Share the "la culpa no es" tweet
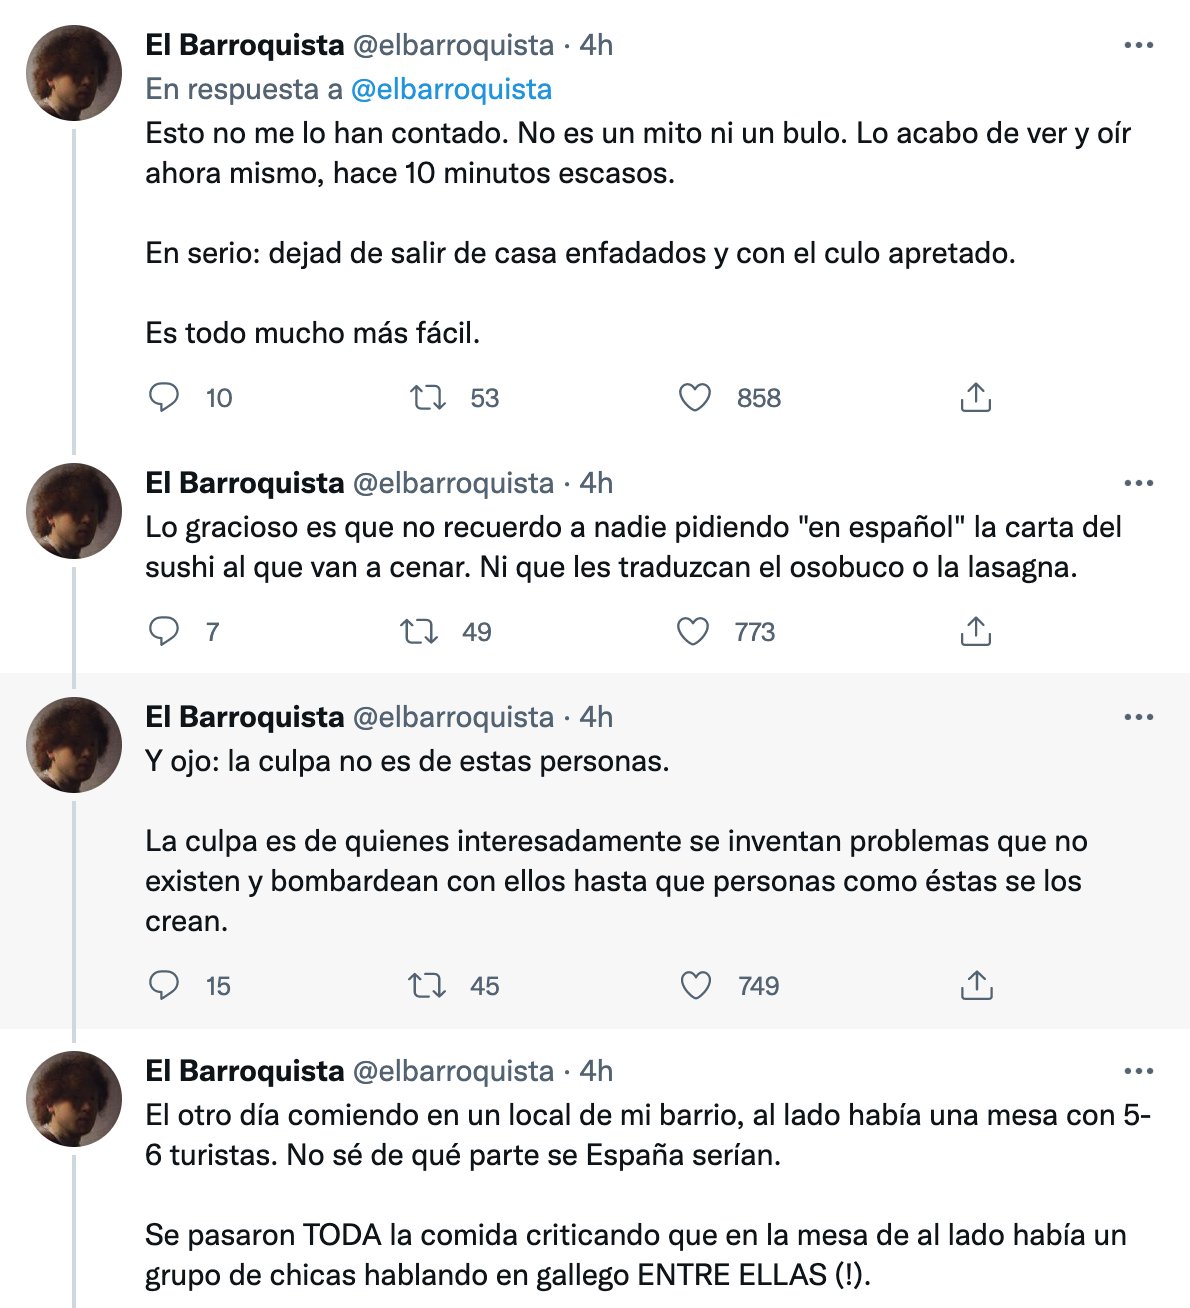Screen dimensions: 1190x1308 (975, 986)
